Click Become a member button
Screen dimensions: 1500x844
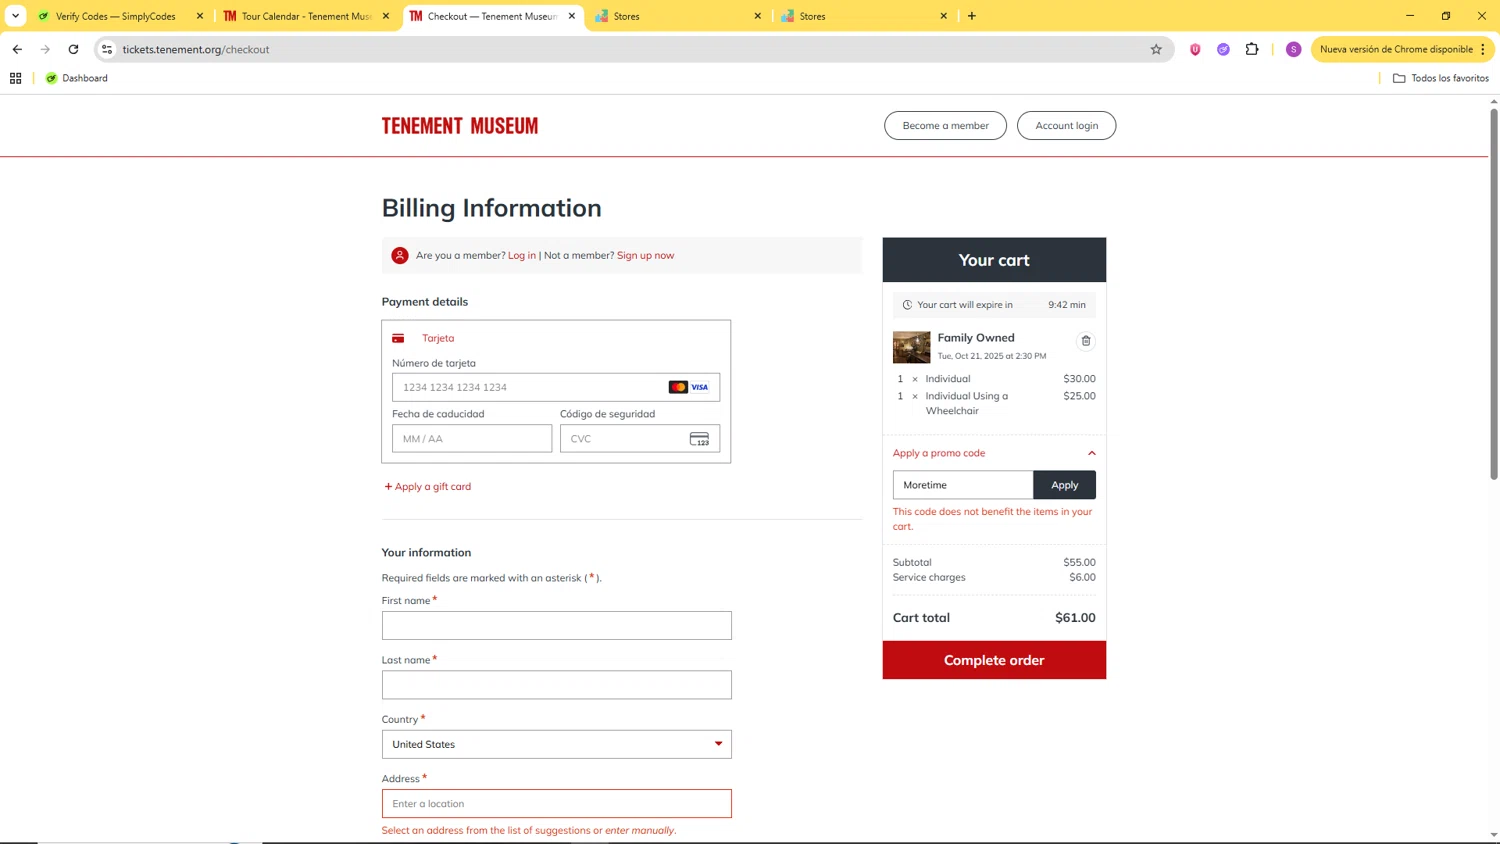(x=945, y=126)
